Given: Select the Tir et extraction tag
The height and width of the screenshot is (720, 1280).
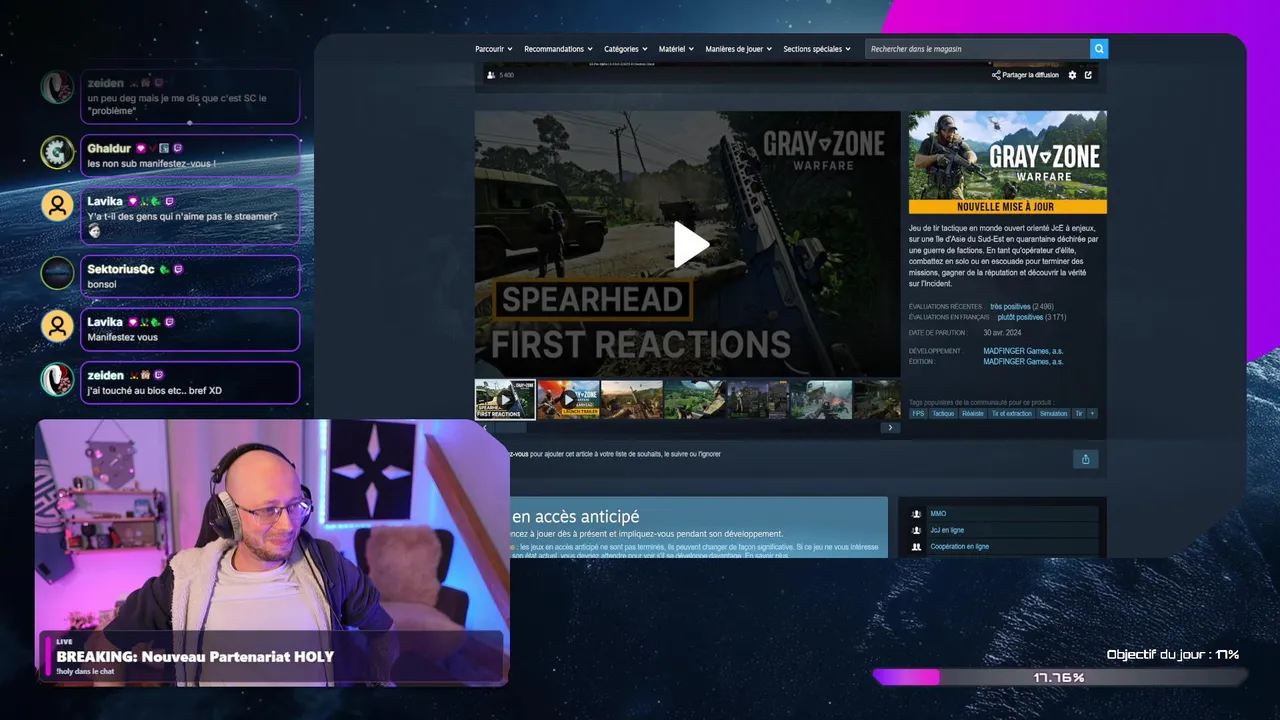Looking at the screenshot, I should coord(1011,413).
